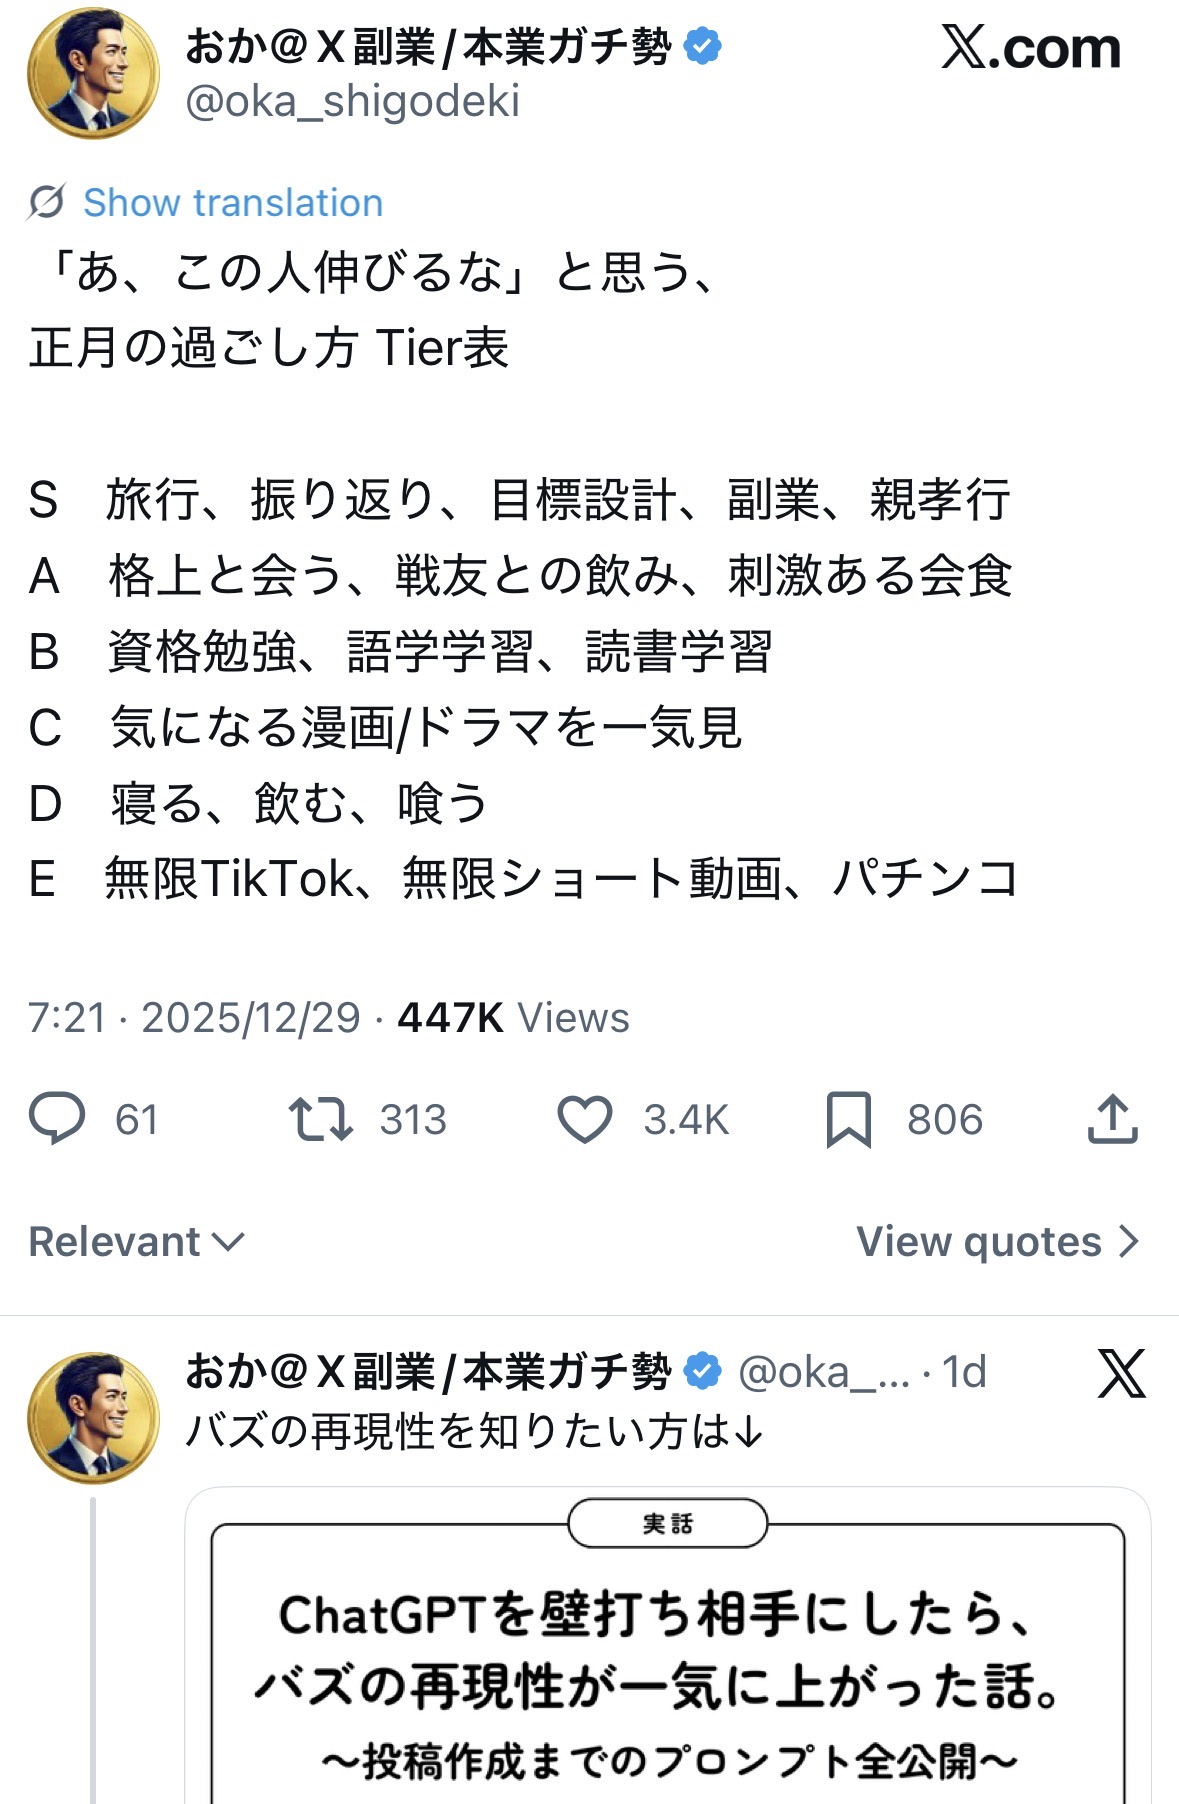Click the Show translation link
Image resolution: width=1179 pixels, height=1804 pixels.
click(233, 202)
